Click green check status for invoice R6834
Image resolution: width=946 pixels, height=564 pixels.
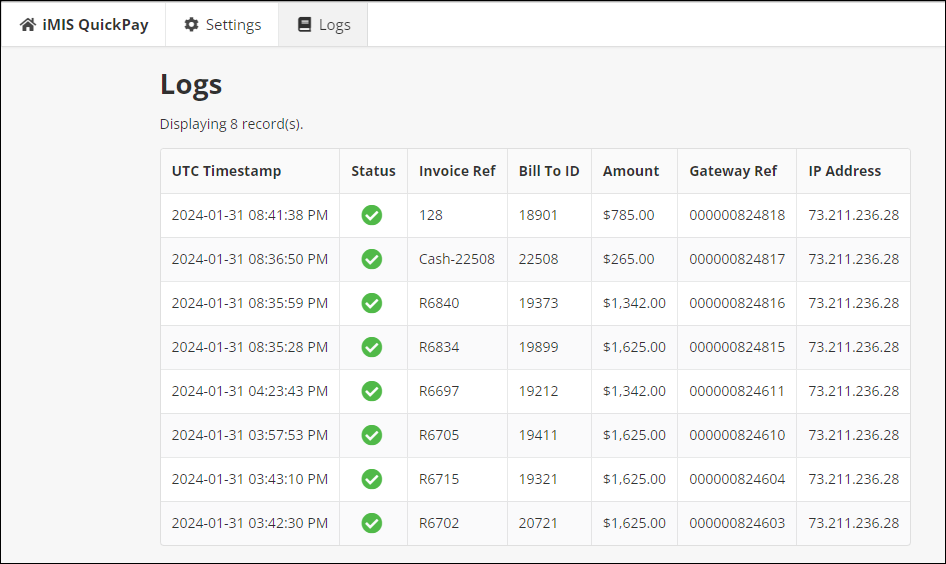click(372, 347)
